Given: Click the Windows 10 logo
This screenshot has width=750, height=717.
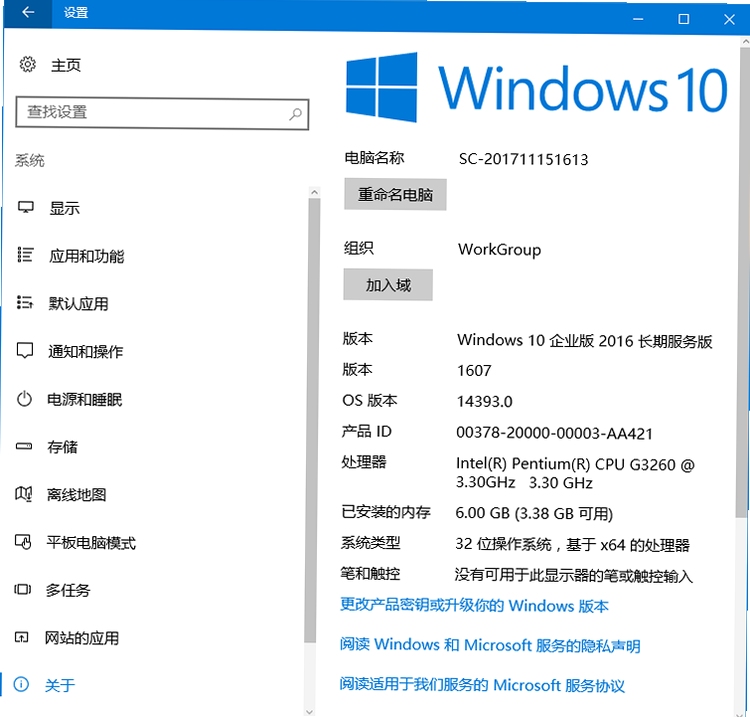Looking at the screenshot, I should 536,88.
